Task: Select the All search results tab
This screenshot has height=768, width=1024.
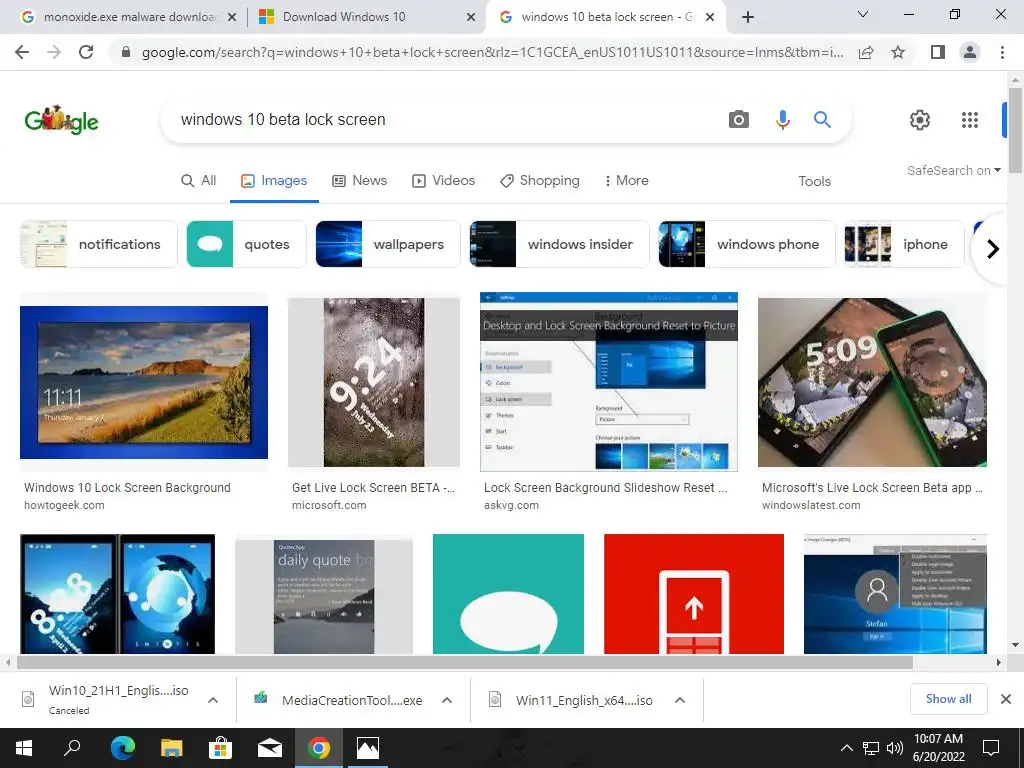Action: (198, 181)
